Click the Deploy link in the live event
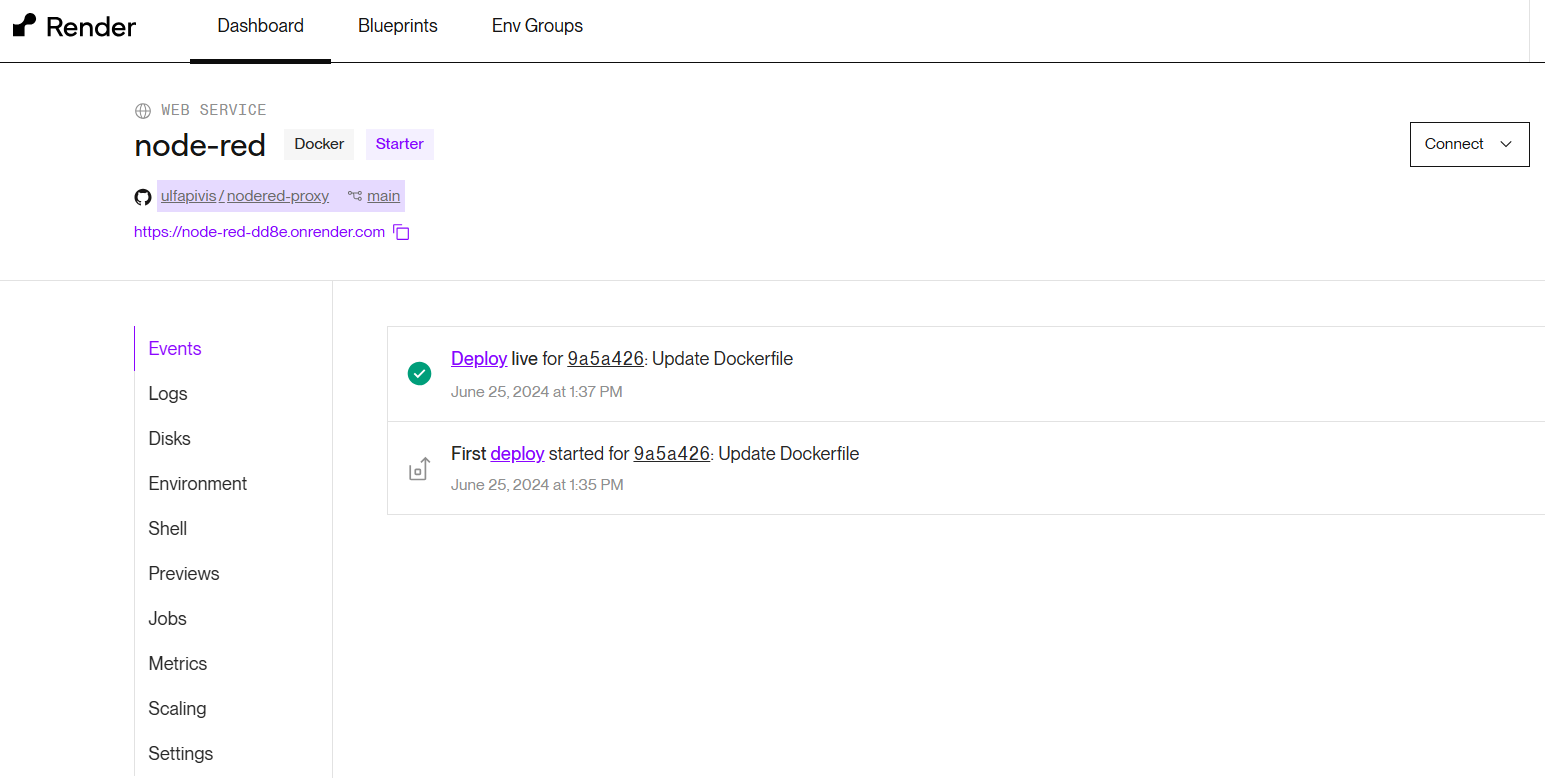The width and height of the screenshot is (1545, 778). 479,358
